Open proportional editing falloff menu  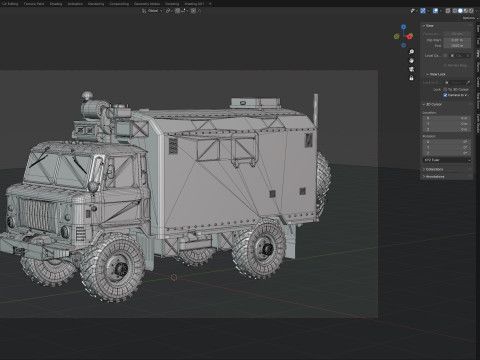click(199, 11)
